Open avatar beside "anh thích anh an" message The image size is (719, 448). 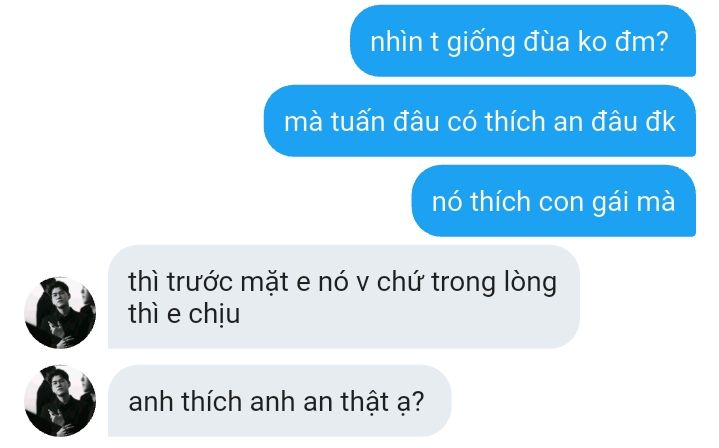click(60, 401)
